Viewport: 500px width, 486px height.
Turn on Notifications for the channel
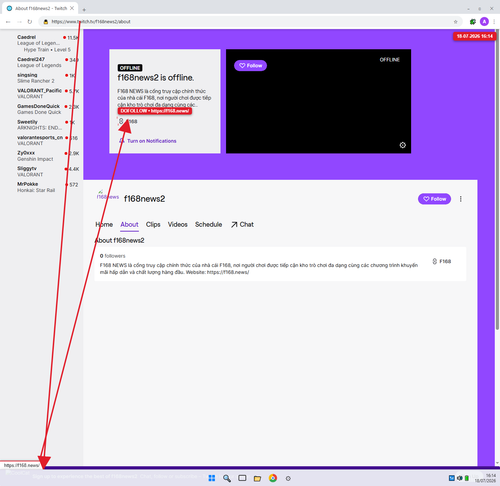point(148,141)
